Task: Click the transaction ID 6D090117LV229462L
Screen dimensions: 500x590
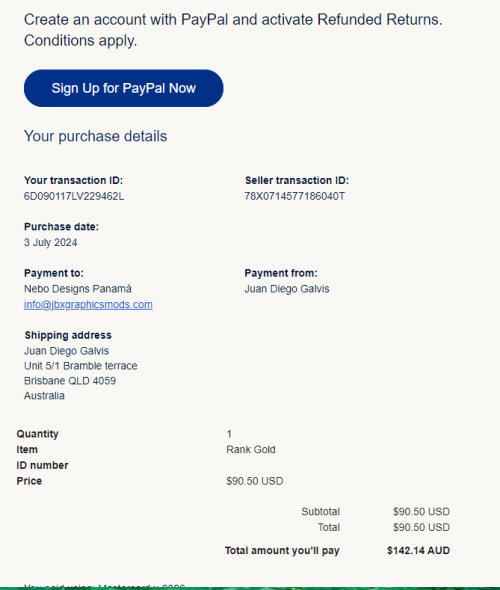Action: [74, 196]
